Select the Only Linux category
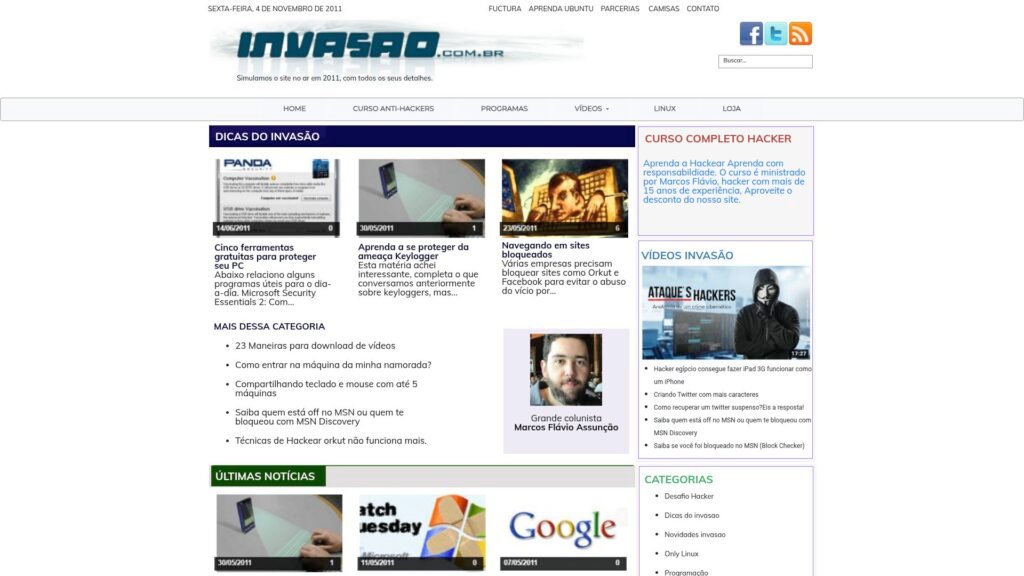The width and height of the screenshot is (1024, 576). [681, 554]
